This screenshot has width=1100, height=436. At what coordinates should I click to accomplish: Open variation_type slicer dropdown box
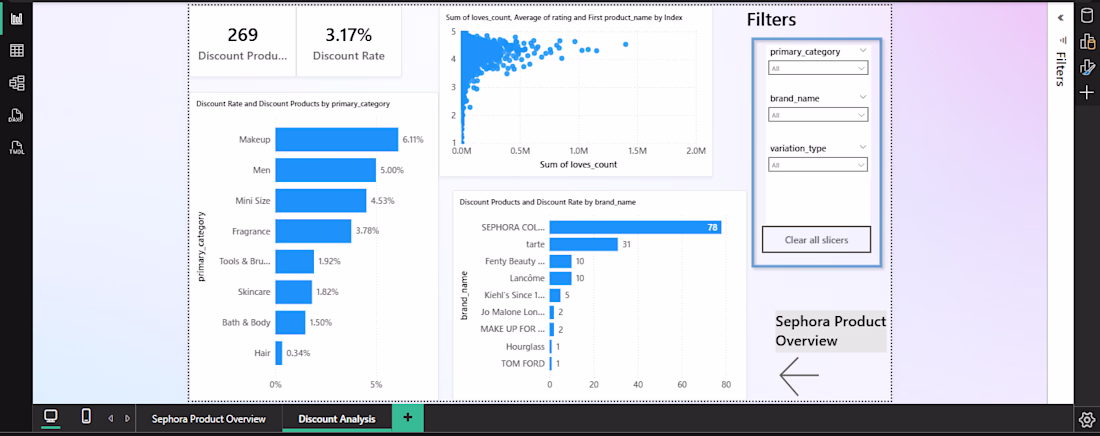(817, 165)
